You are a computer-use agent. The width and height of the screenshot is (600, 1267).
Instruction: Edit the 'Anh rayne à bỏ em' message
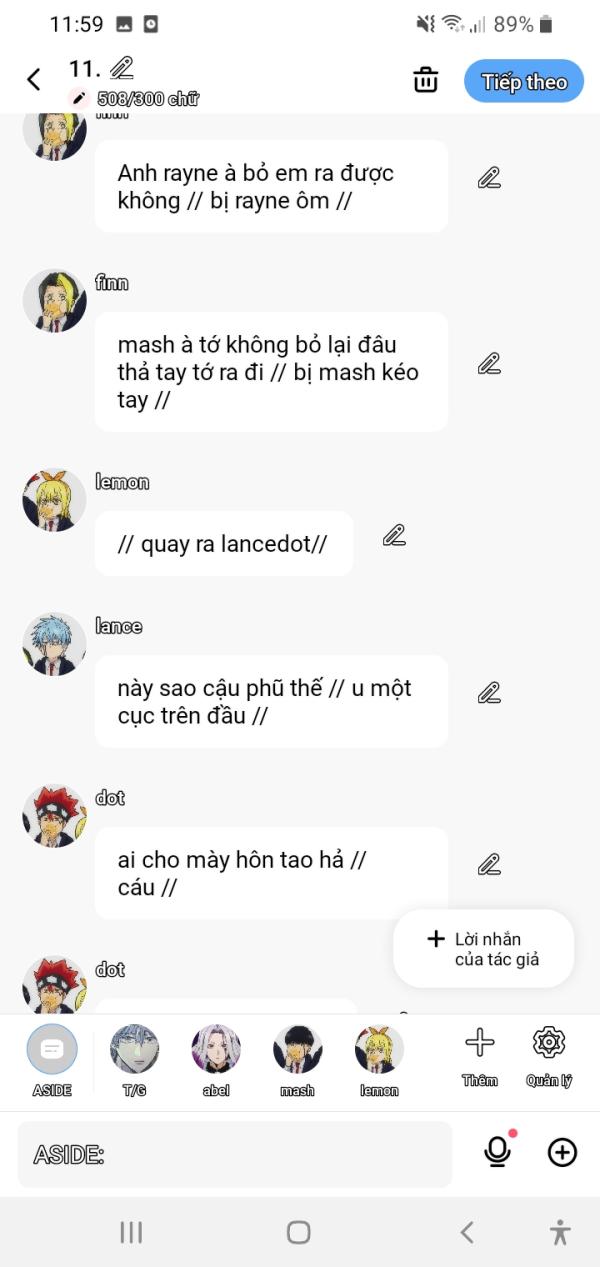coord(488,179)
